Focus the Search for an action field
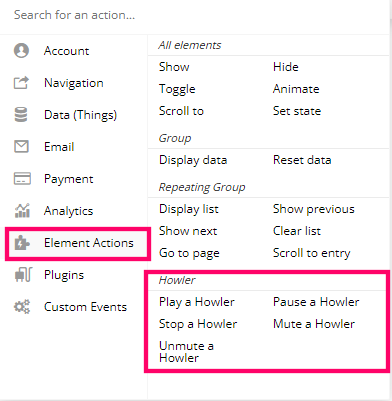Image resolution: width=392 pixels, height=401 pixels. tap(193, 15)
